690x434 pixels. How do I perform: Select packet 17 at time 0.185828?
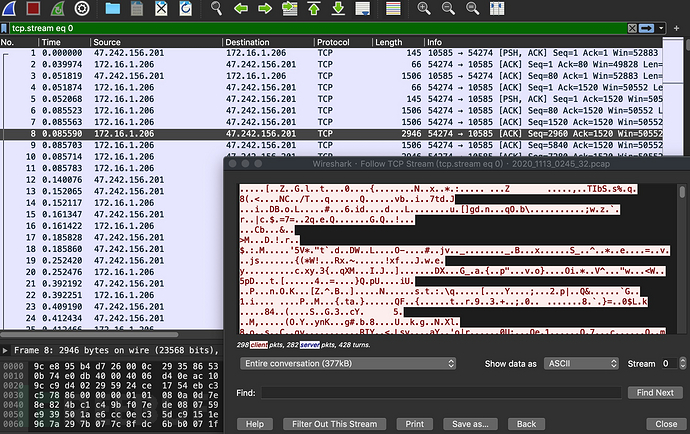(x=112, y=237)
